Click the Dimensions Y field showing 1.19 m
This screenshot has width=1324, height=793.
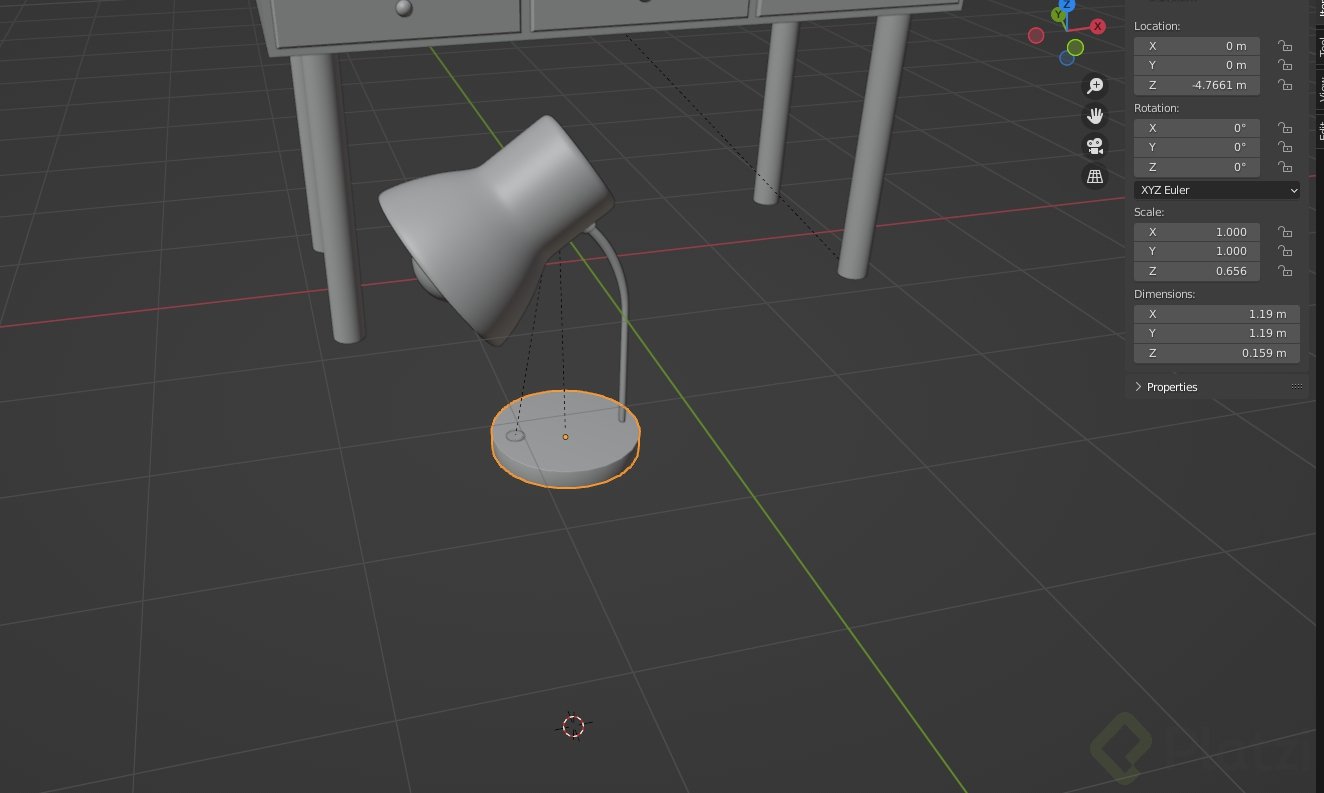tap(1217, 333)
